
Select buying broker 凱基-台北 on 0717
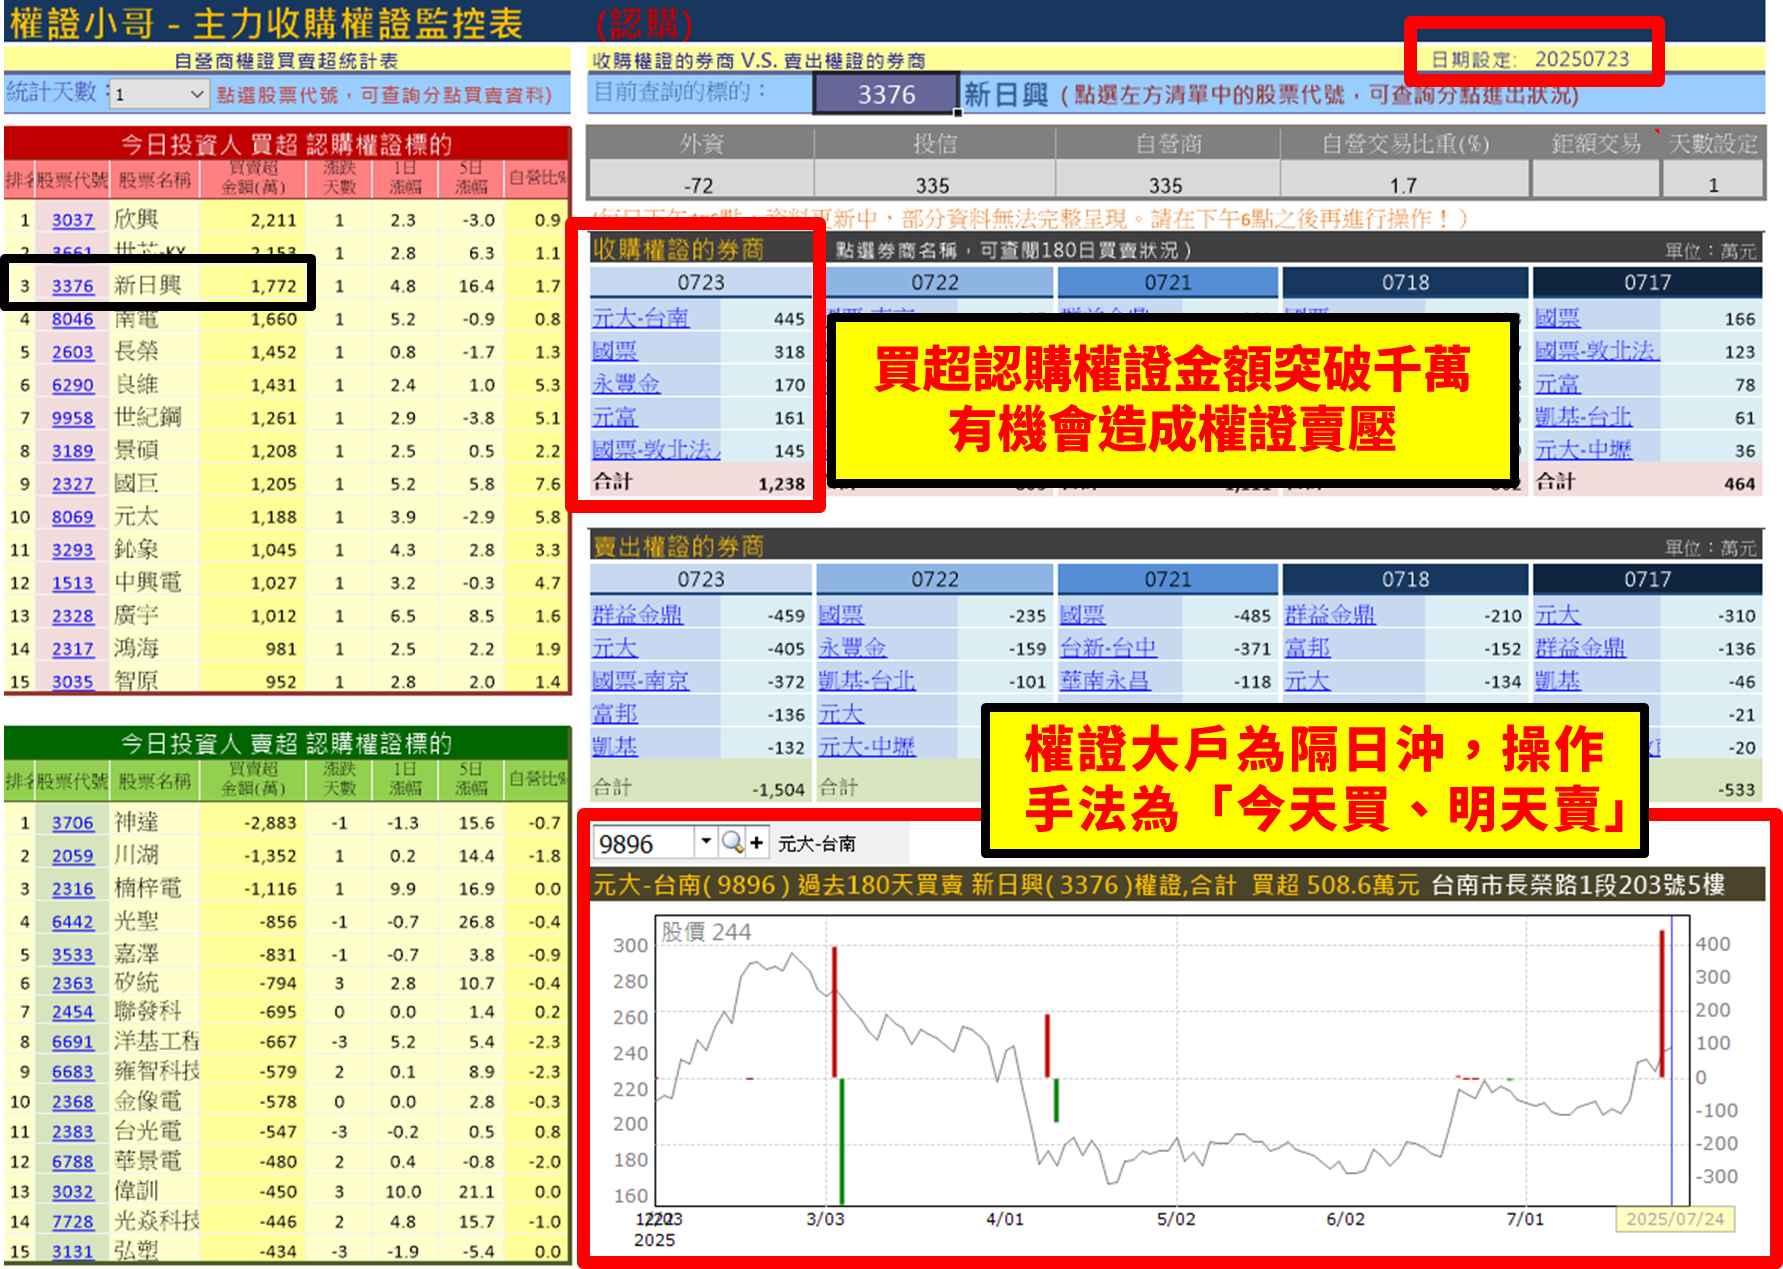point(1583,417)
